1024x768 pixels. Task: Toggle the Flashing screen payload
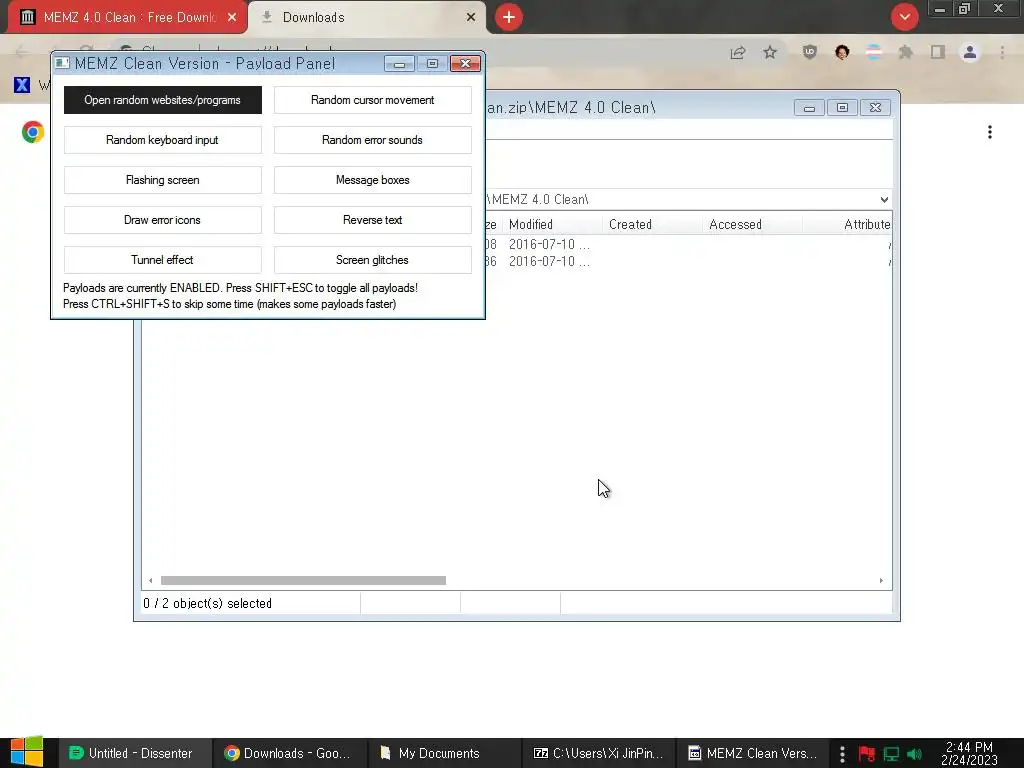pos(163,180)
